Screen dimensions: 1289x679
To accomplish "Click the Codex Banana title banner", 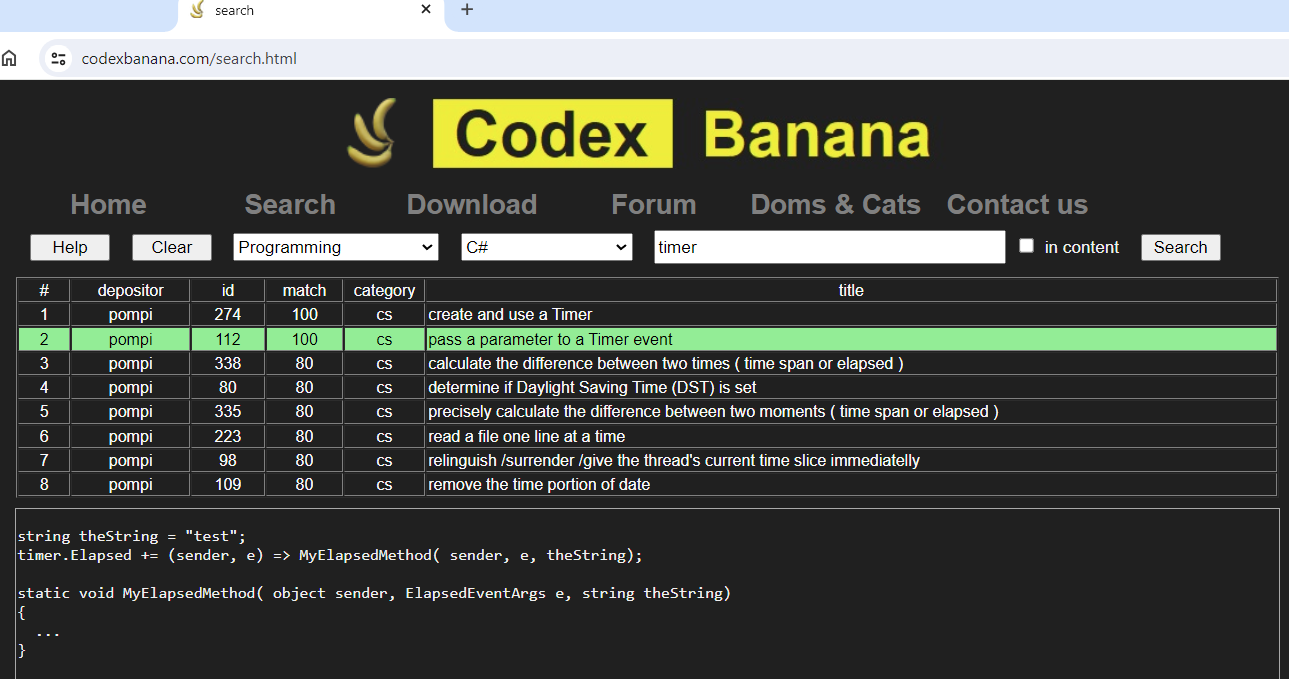I will point(682,134).
